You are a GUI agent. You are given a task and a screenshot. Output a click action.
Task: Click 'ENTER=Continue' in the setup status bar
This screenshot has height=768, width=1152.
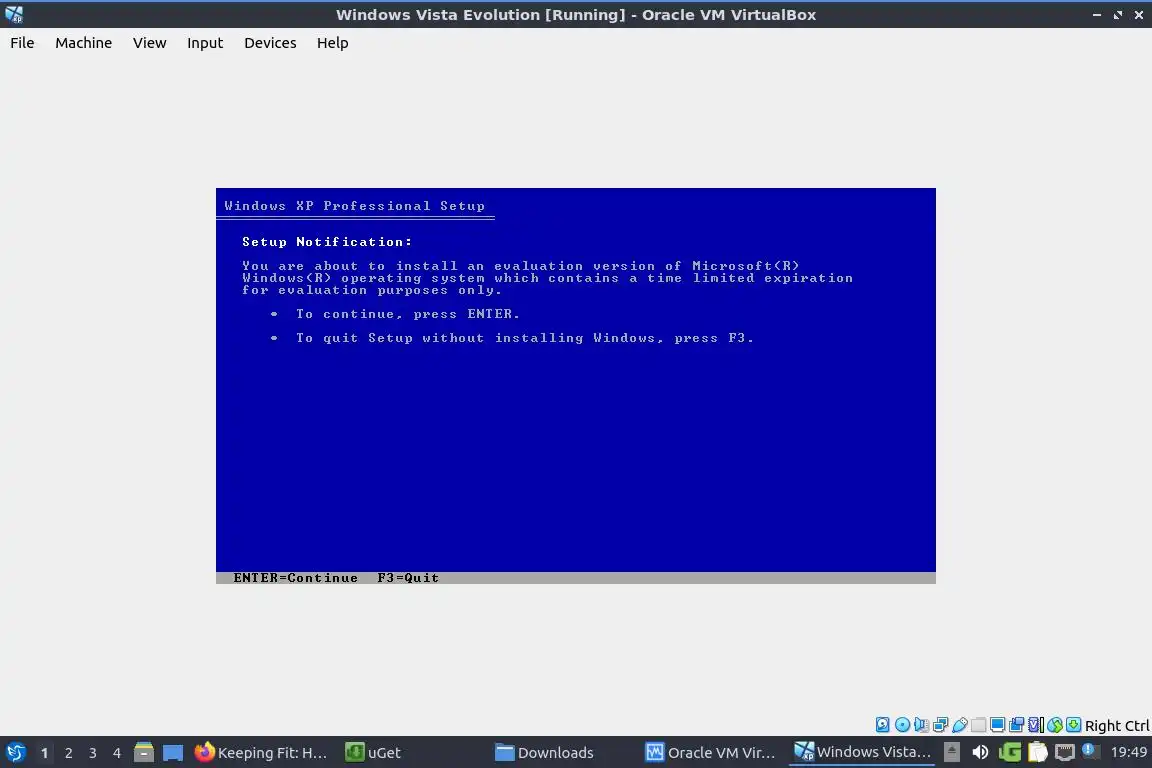point(295,578)
